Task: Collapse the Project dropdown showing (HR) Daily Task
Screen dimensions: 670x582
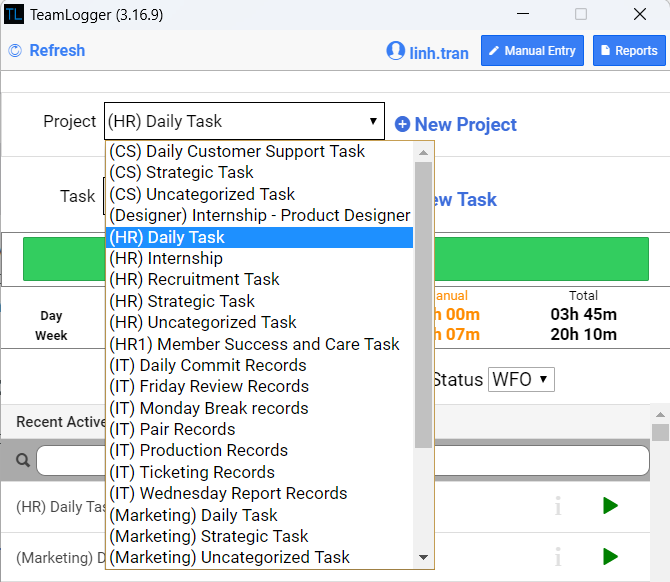Action: click(244, 122)
